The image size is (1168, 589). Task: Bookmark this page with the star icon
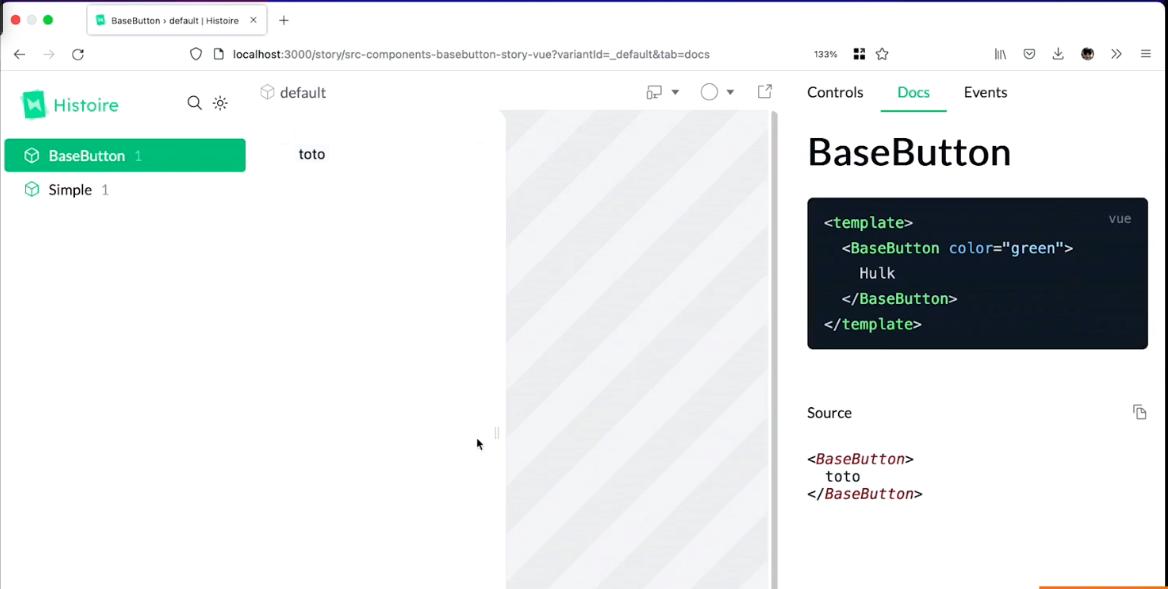point(882,54)
